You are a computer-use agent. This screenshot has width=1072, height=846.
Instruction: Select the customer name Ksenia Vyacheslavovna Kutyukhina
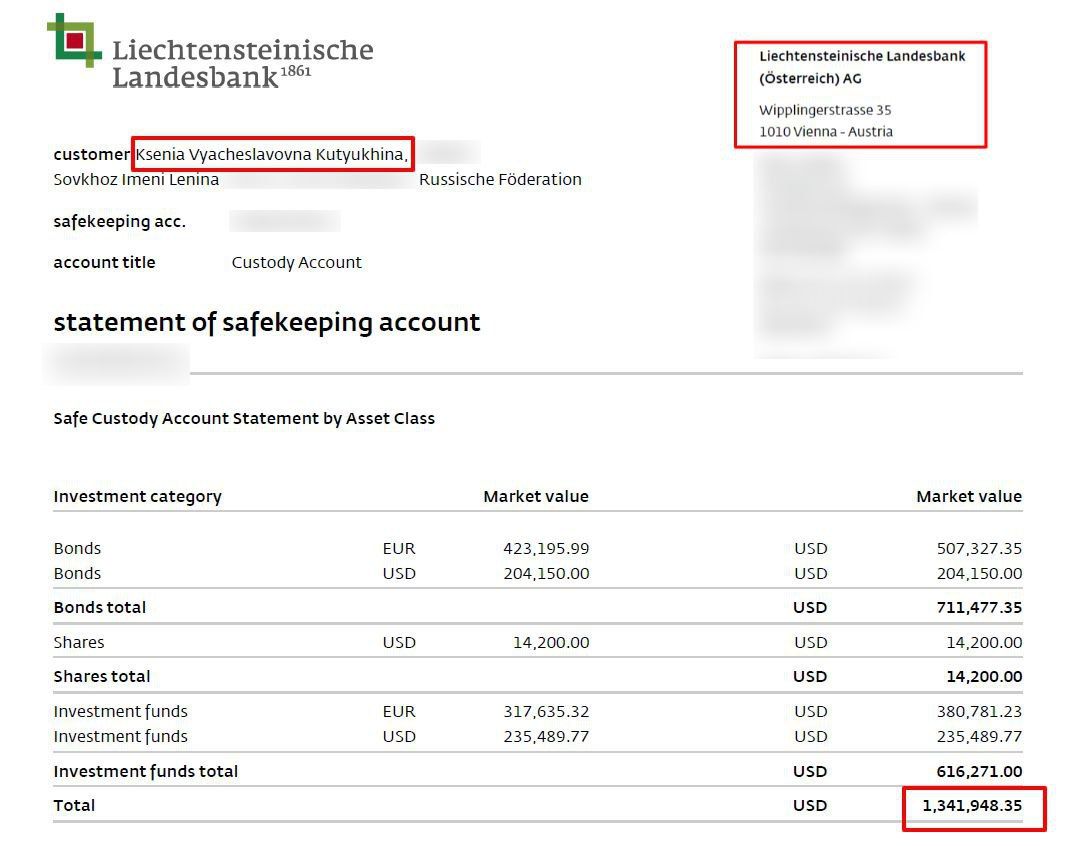[x=272, y=154]
